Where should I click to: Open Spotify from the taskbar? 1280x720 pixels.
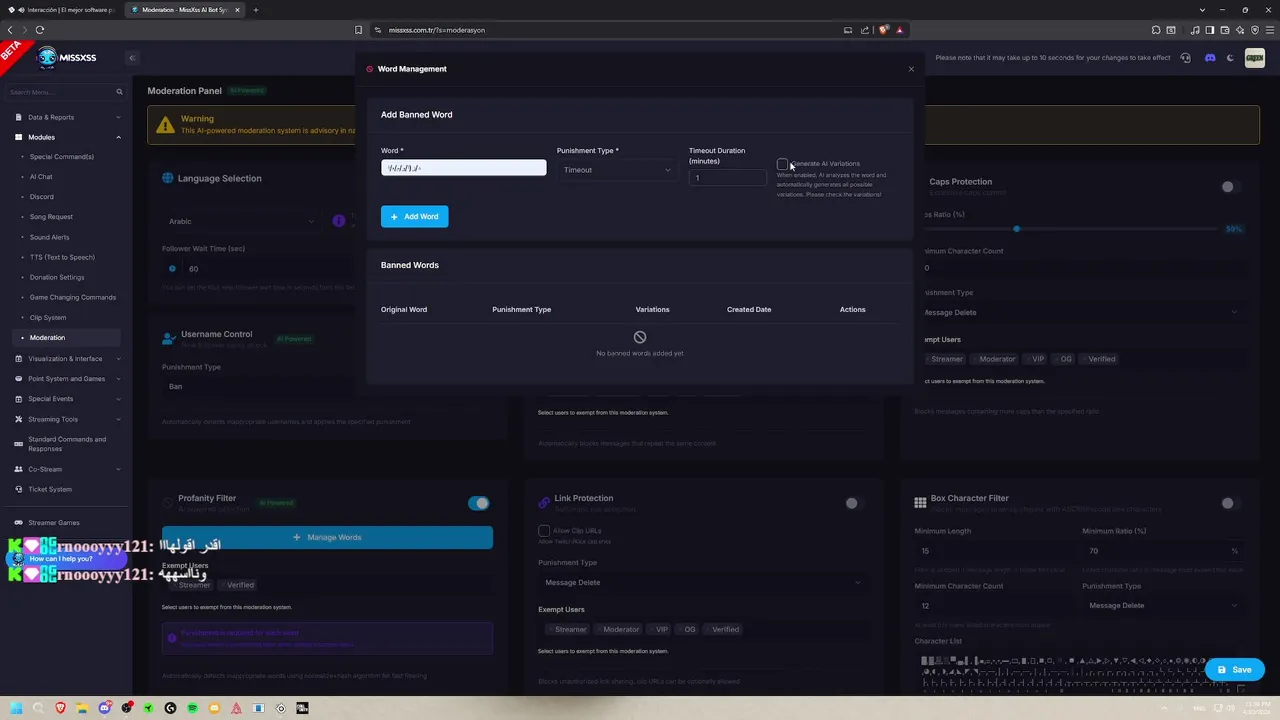click(192, 708)
